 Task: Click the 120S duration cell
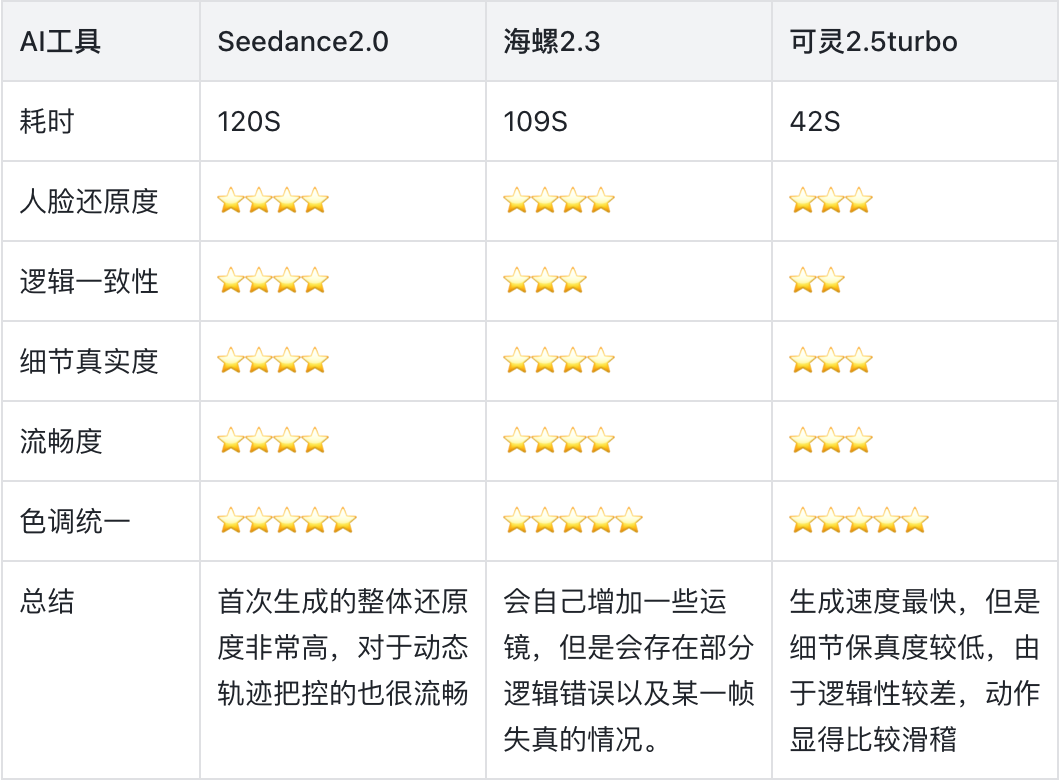(249, 122)
